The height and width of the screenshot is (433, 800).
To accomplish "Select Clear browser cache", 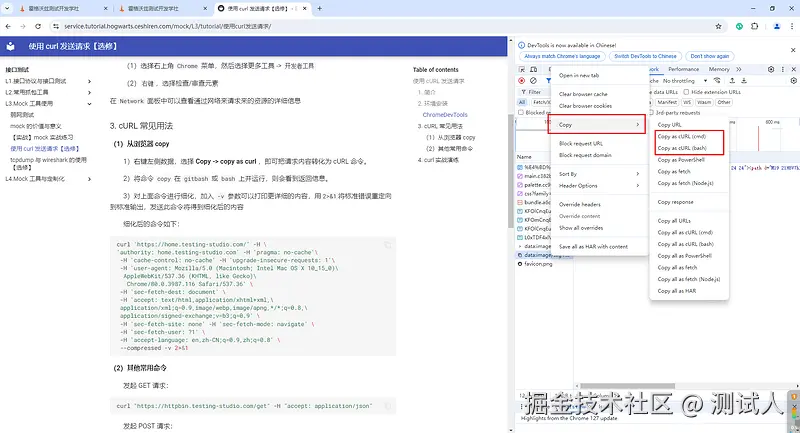I will tap(583, 94).
